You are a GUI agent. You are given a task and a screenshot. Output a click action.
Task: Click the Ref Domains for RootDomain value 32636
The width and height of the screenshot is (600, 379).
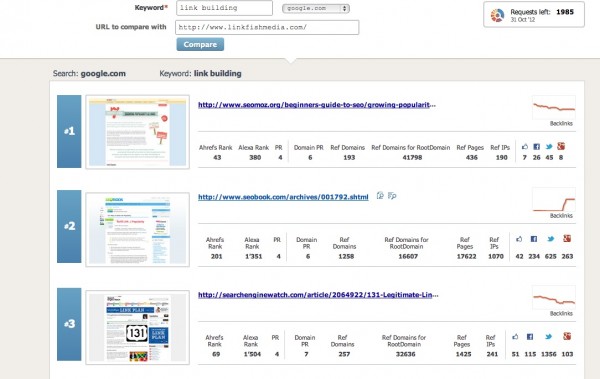click(405, 354)
